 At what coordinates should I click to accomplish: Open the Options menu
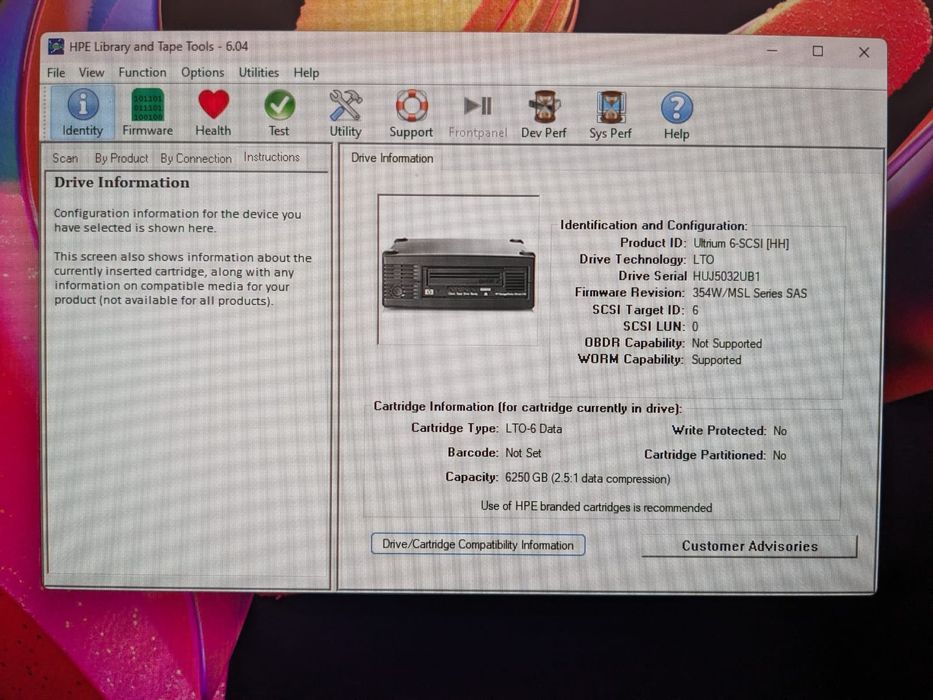click(x=202, y=73)
